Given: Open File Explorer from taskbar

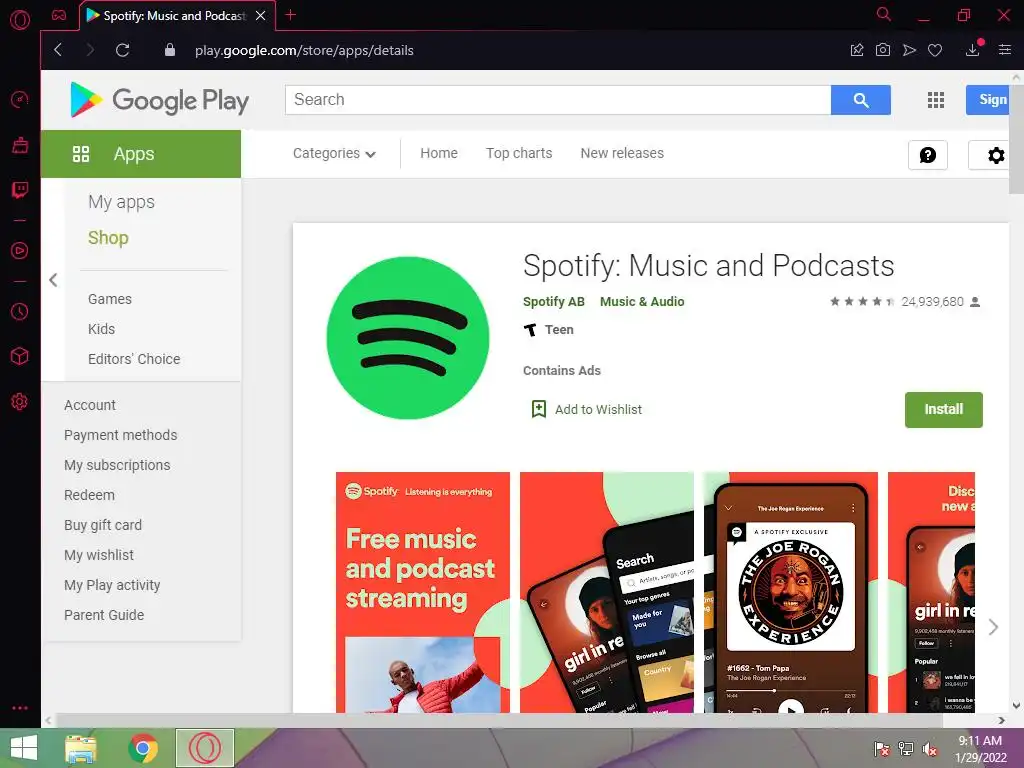Looking at the screenshot, I should [81, 748].
